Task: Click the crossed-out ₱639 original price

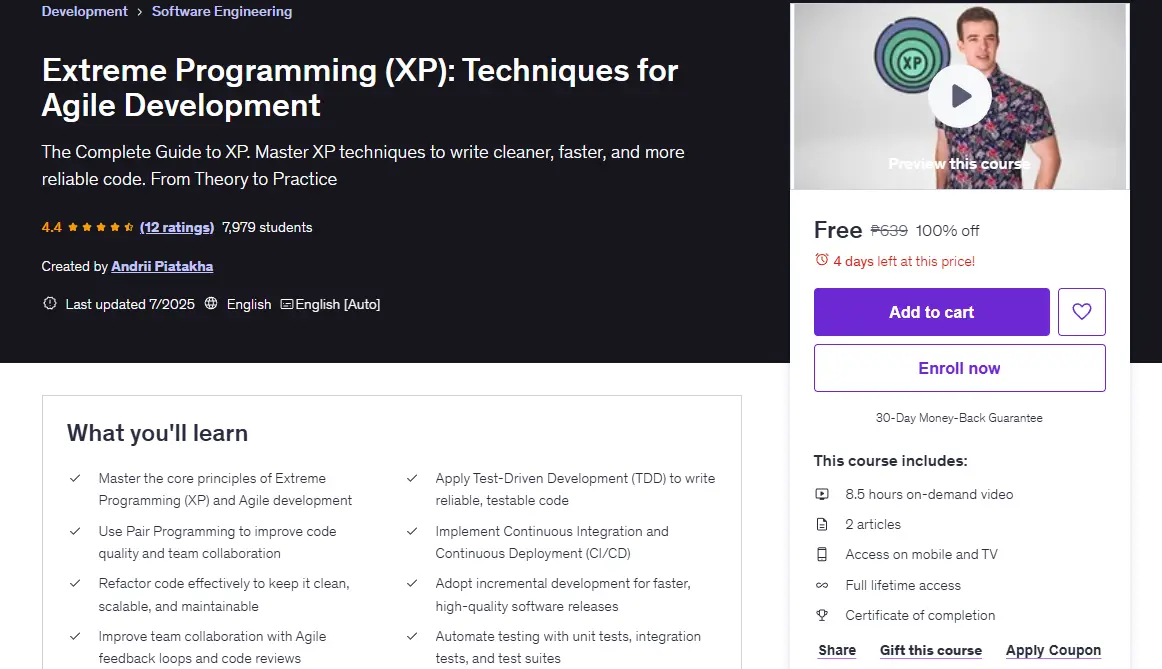Action: coord(889,230)
